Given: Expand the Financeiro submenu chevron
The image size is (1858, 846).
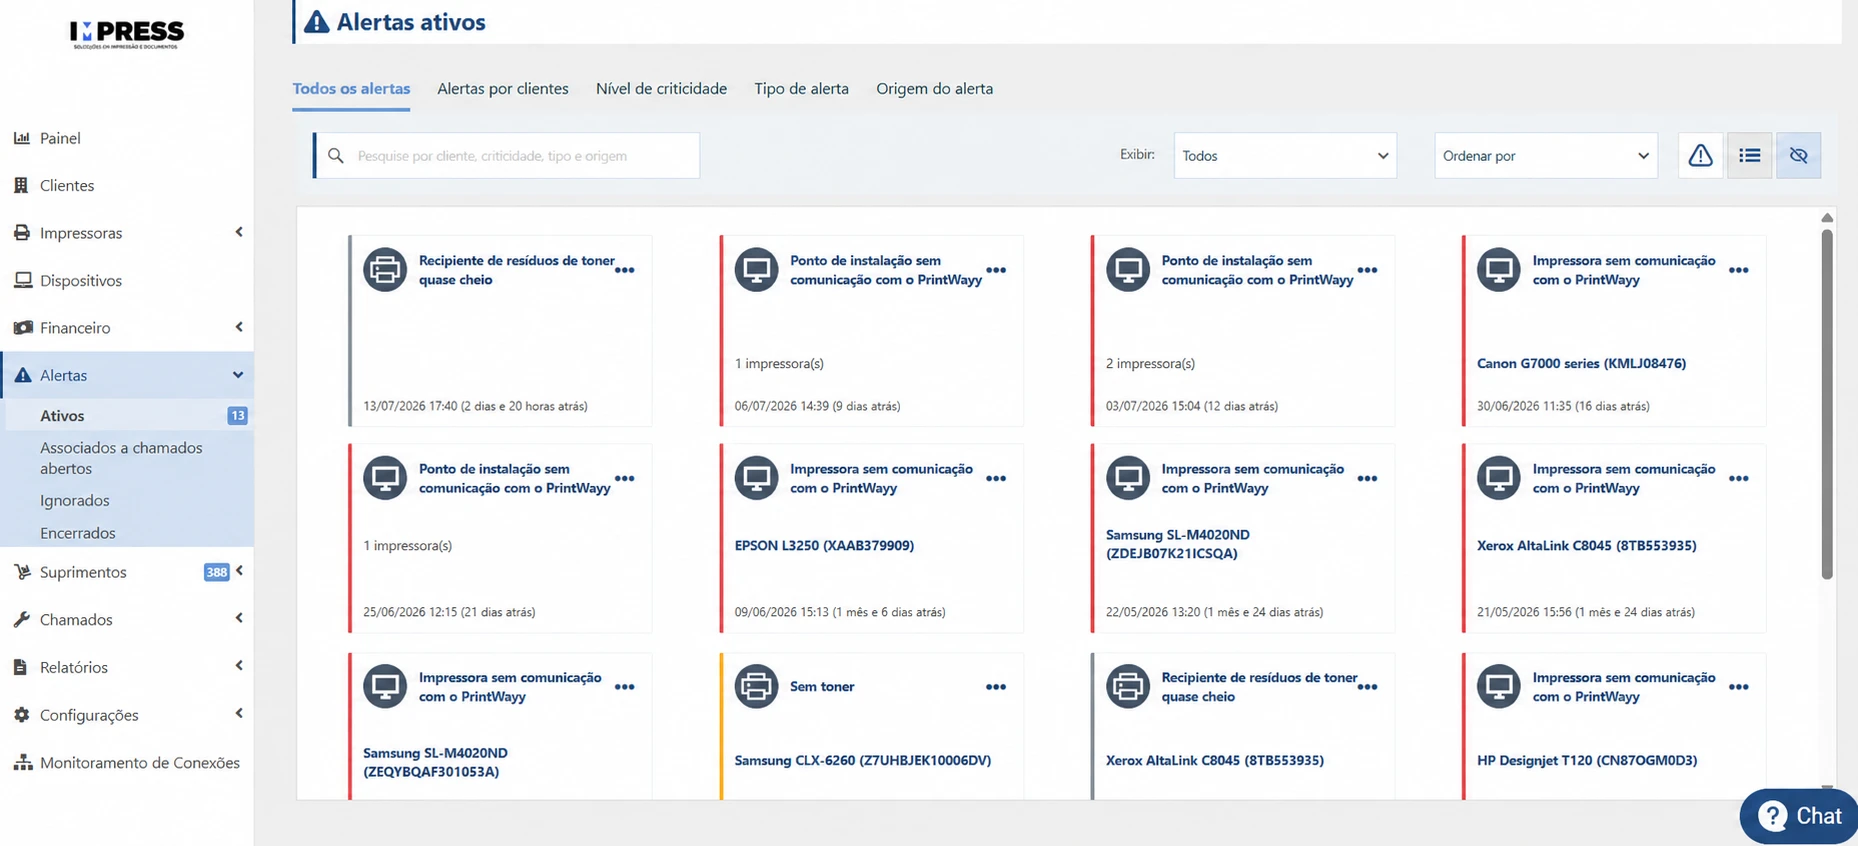Looking at the screenshot, I should pyautogui.click(x=239, y=327).
